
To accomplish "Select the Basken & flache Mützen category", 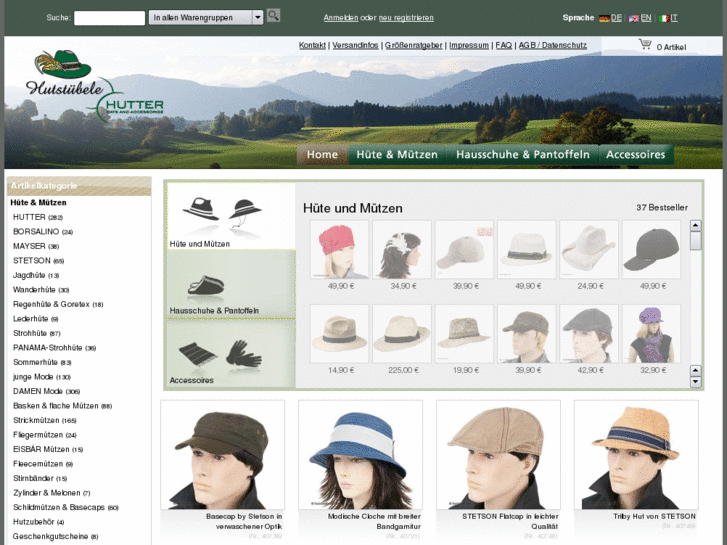I will click(62, 406).
